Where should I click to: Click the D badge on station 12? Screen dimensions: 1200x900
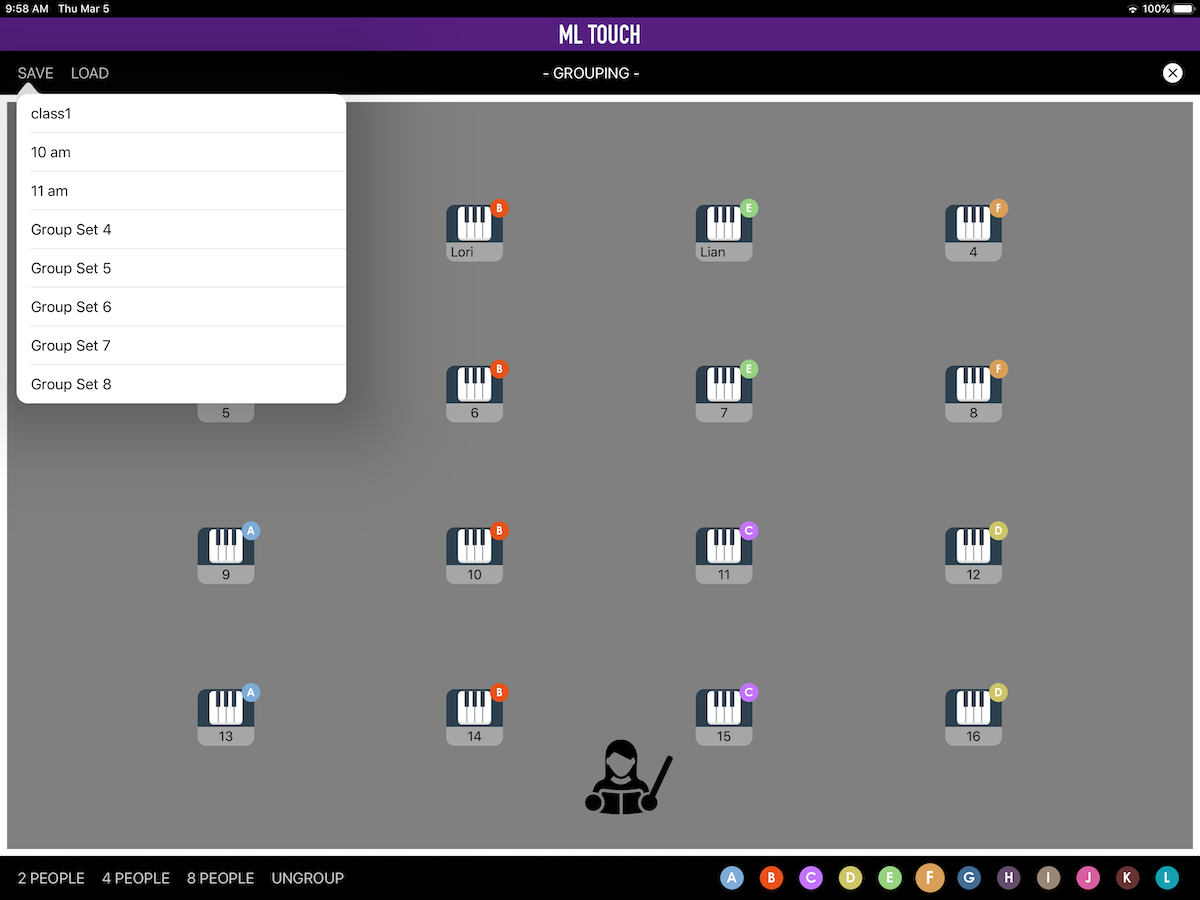click(x=998, y=531)
